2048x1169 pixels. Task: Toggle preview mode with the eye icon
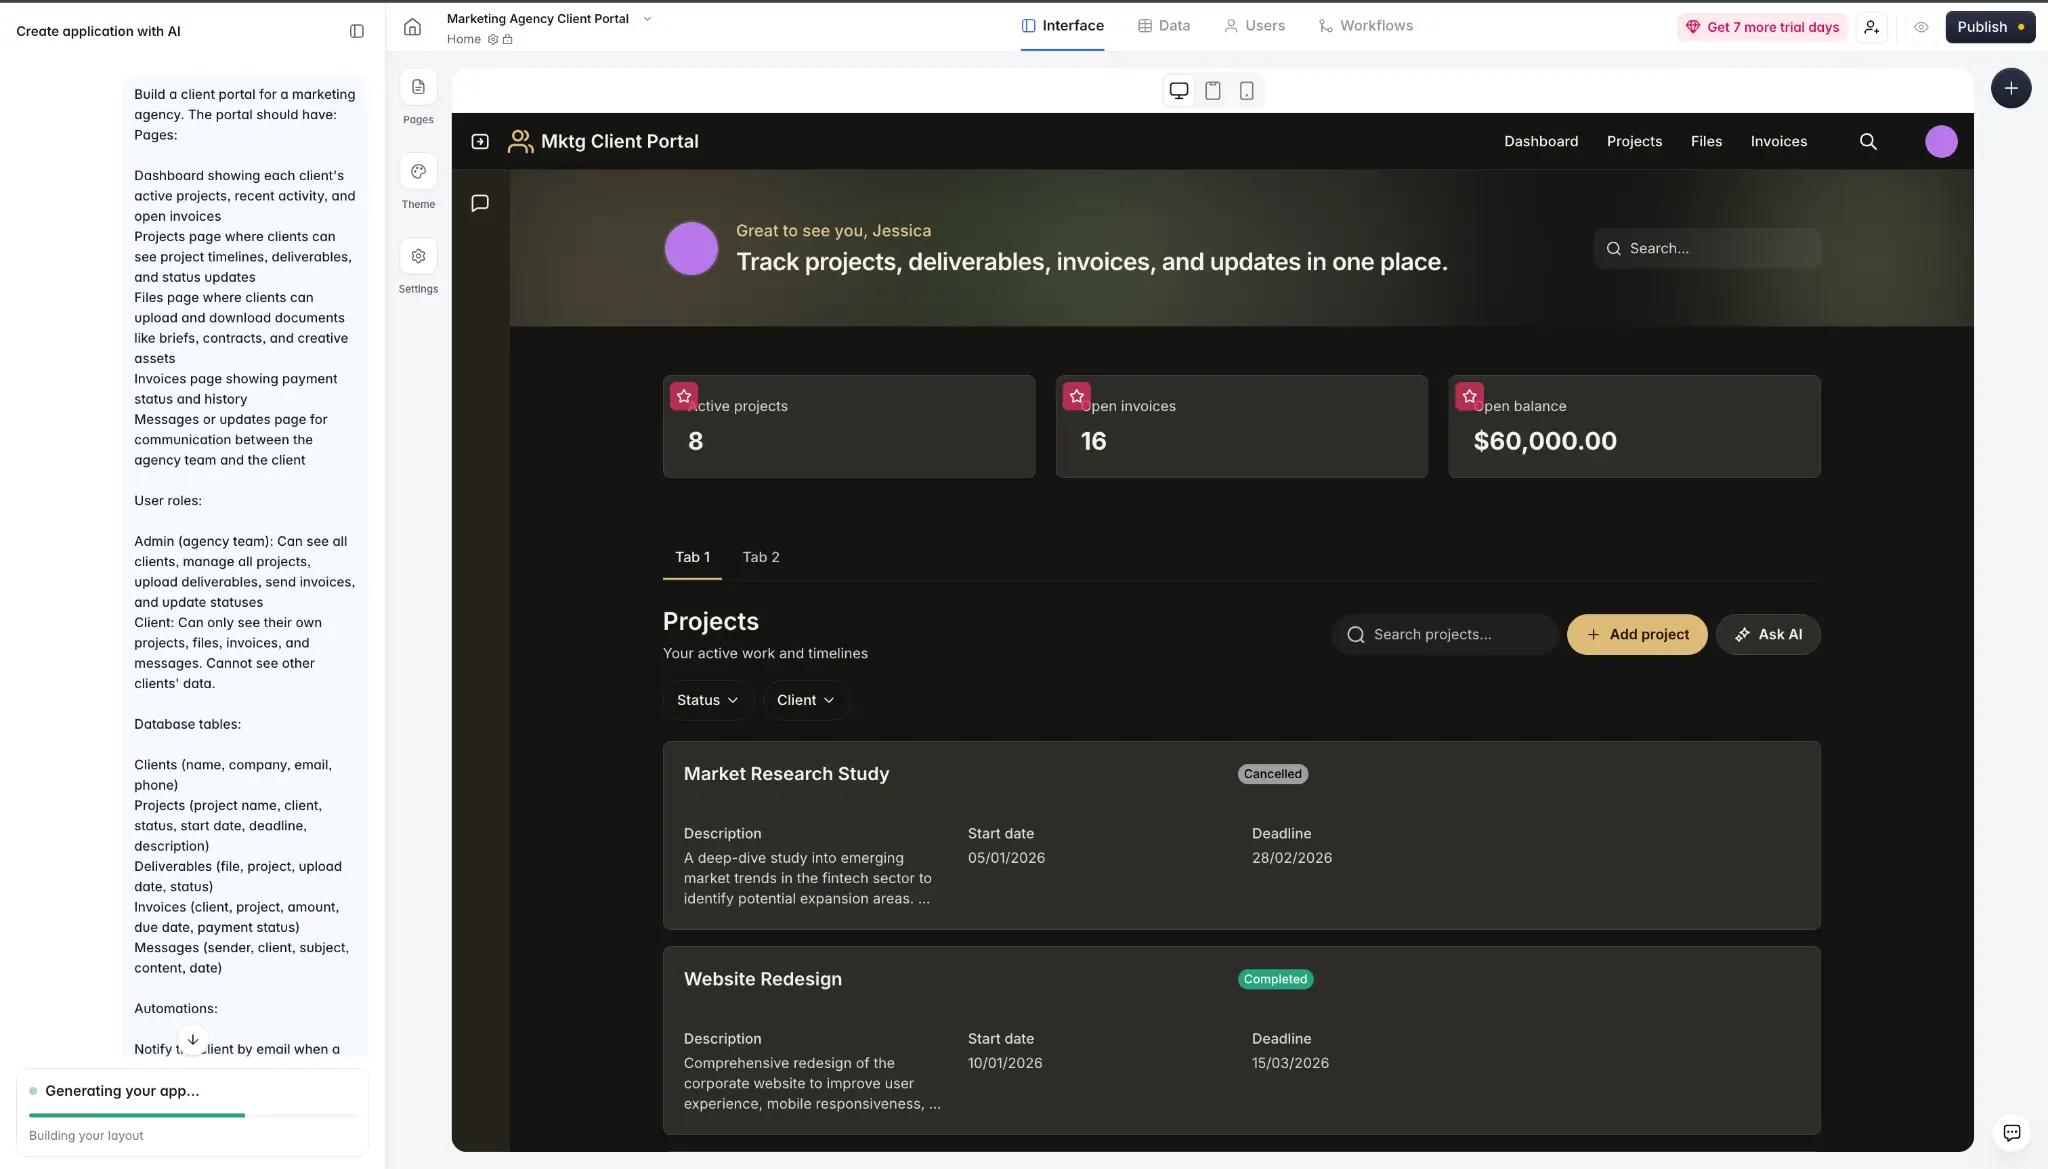click(1920, 27)
